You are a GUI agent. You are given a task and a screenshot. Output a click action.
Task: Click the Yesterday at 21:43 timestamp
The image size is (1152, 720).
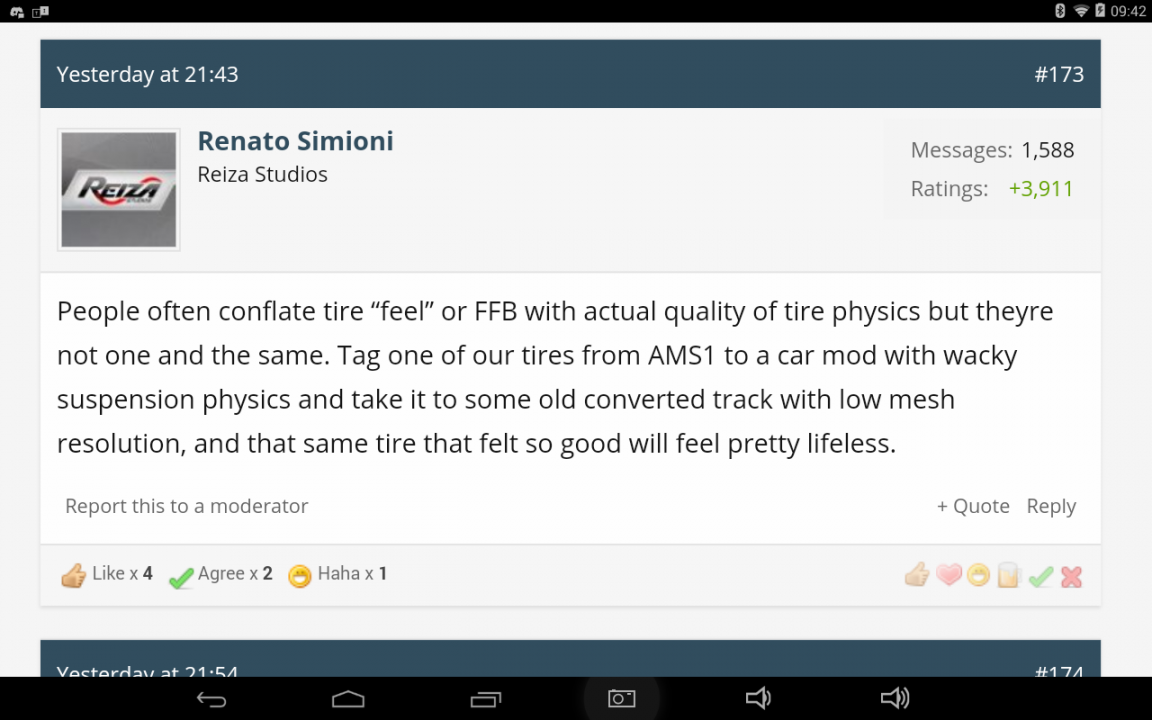click(x=147, y=74)
